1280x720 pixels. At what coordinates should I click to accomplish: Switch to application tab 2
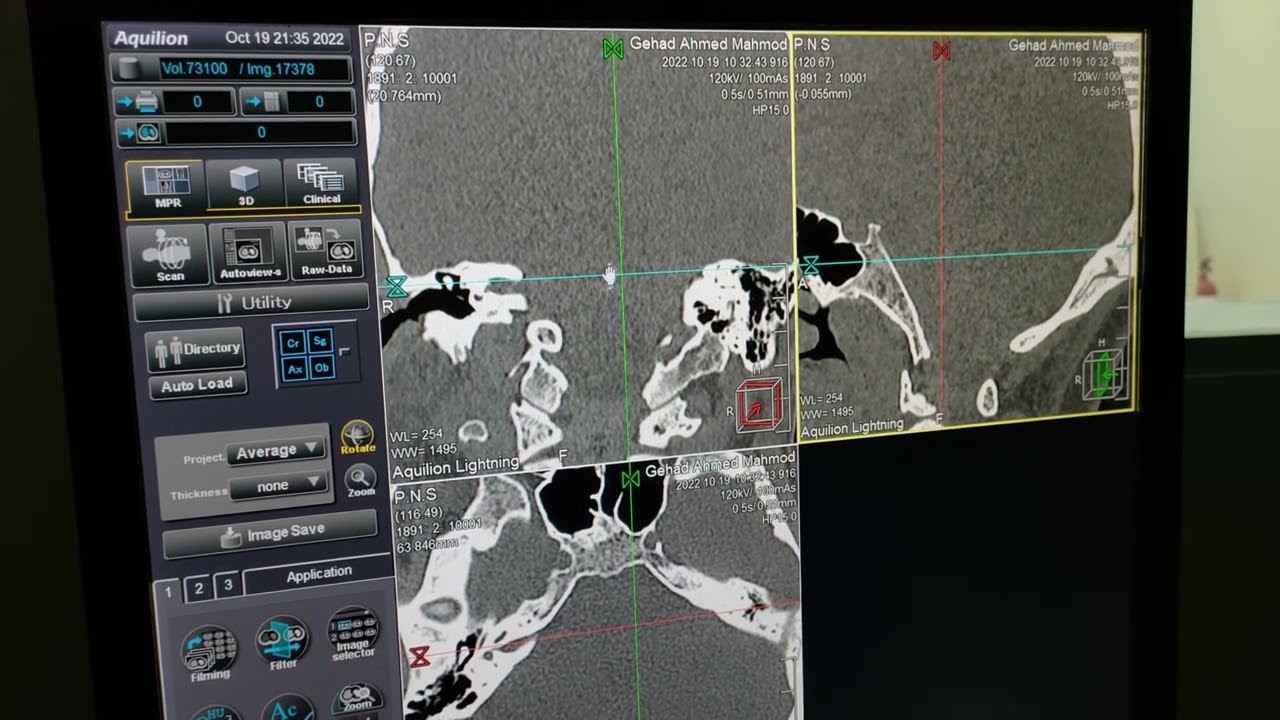tap(198, 589)
